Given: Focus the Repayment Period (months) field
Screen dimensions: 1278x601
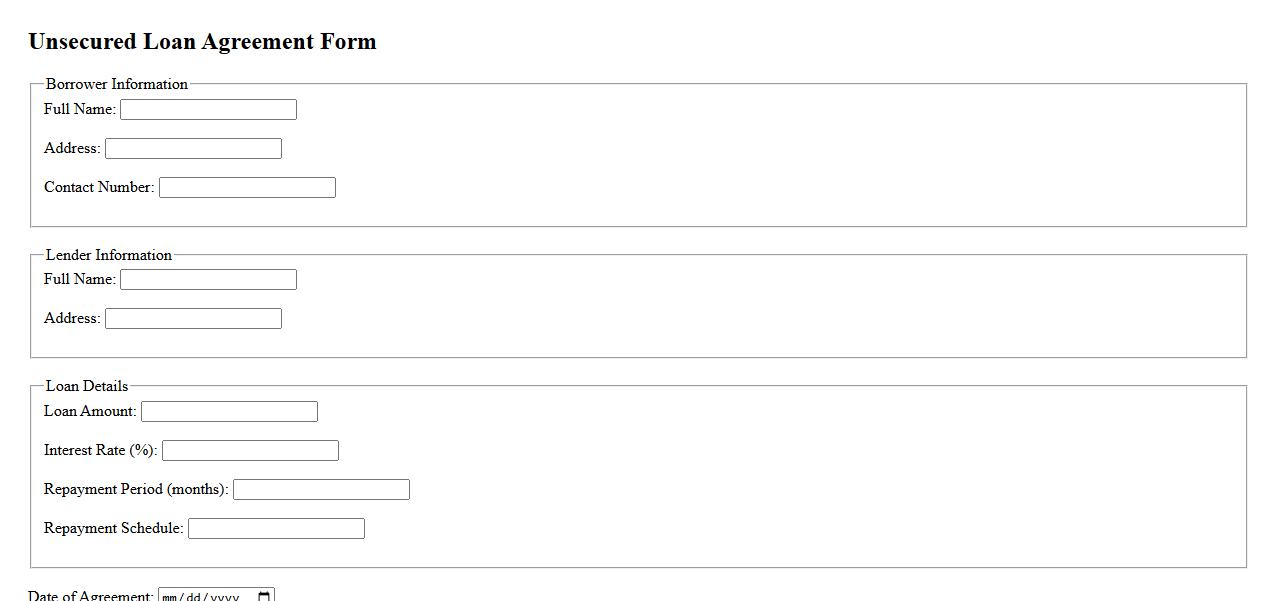Looking at the screenshot, I should point(321,489).
